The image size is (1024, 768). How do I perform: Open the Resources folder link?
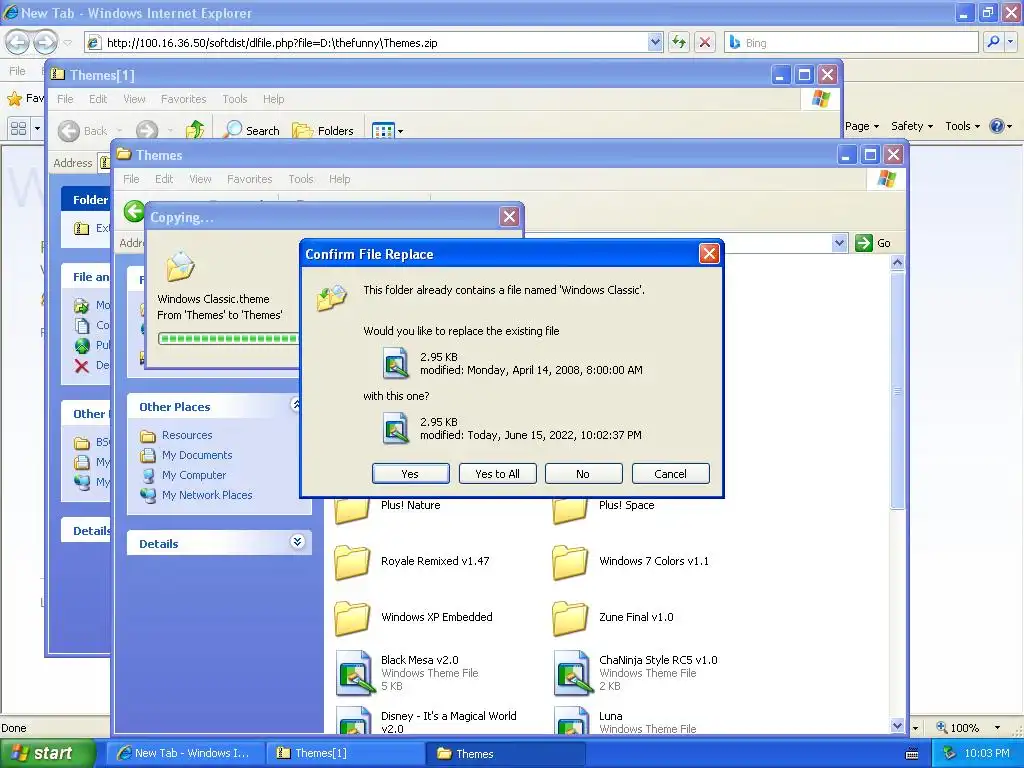(x=187, y=435)
